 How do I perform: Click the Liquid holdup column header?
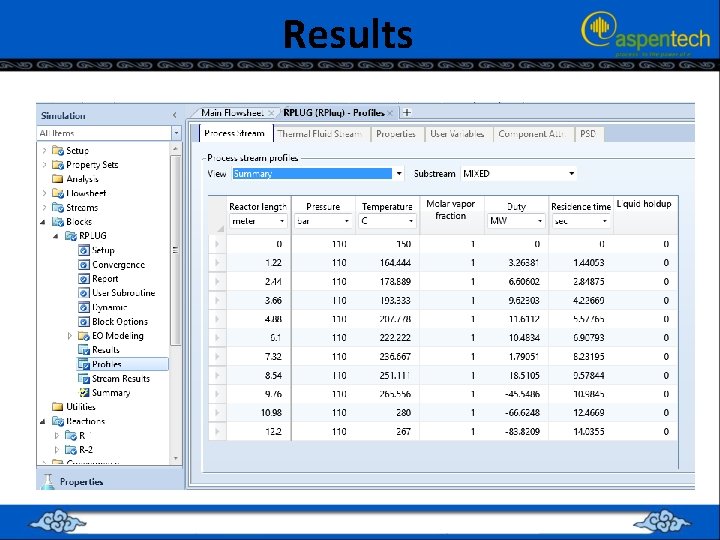click(645, 215)
